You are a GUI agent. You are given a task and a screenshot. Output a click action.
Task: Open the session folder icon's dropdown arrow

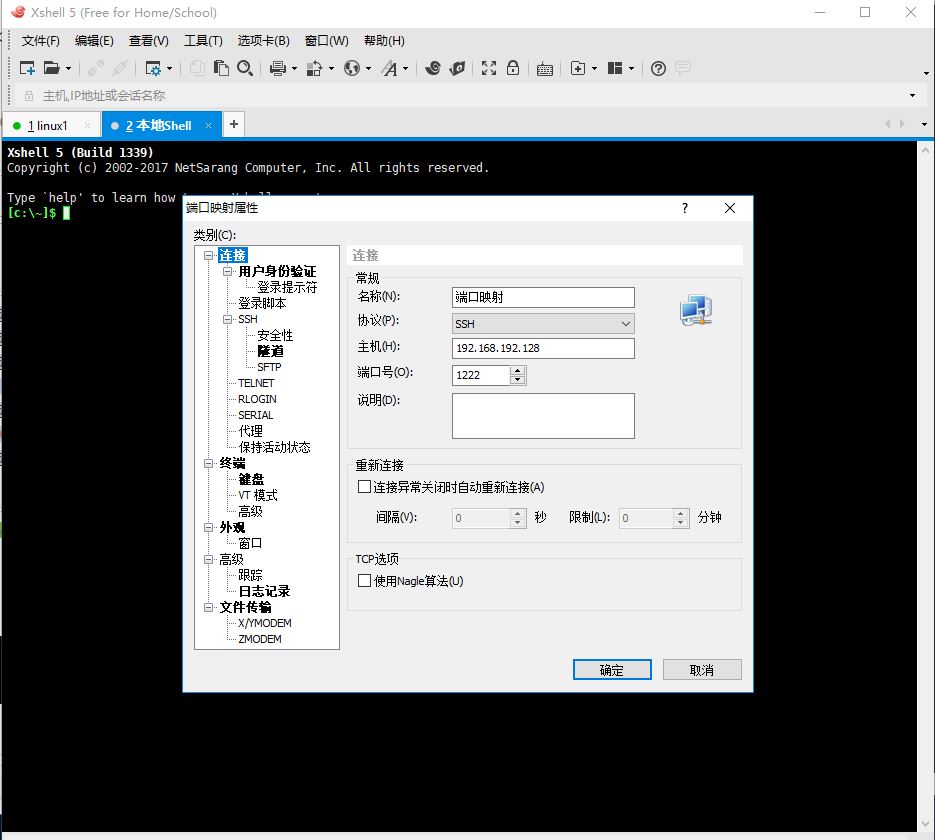click(x=69, y=69)
